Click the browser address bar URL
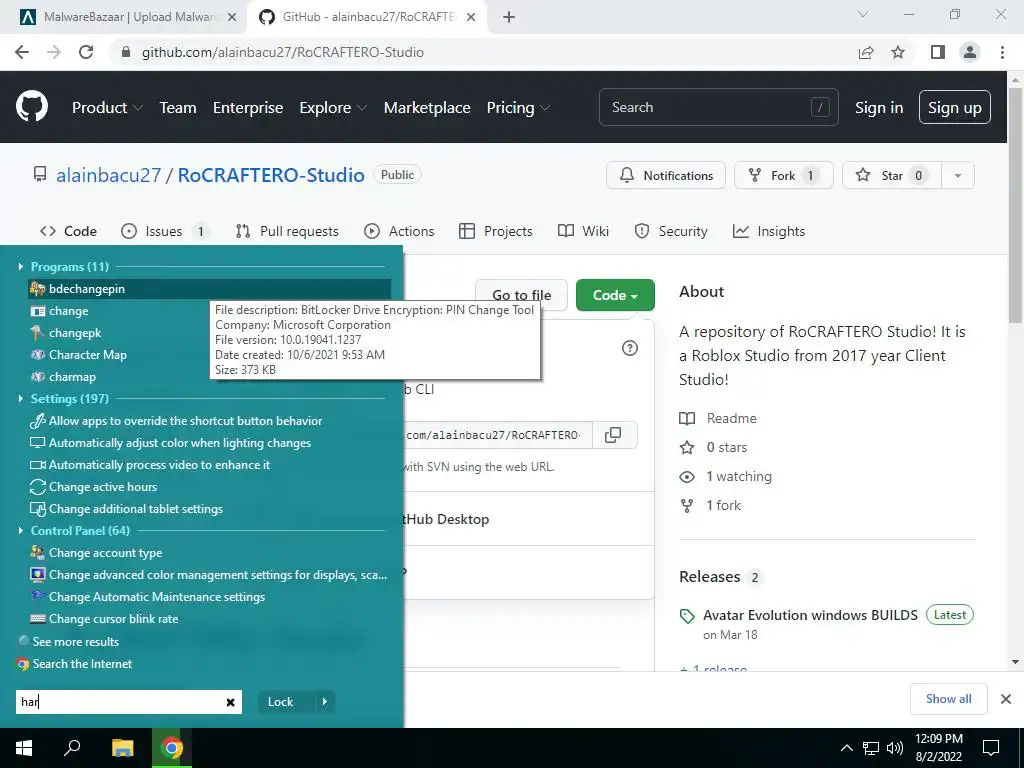 pos(283,52)
